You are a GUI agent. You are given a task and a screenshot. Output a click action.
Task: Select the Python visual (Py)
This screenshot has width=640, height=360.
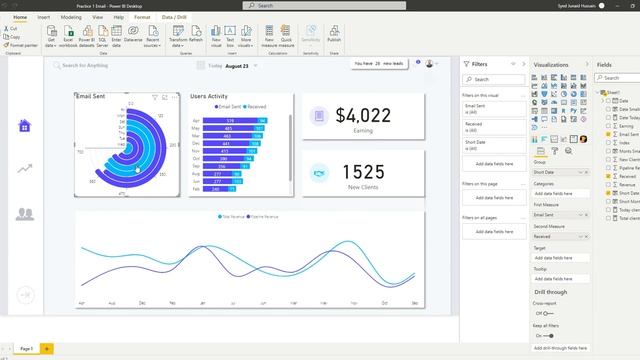[573, 111]
